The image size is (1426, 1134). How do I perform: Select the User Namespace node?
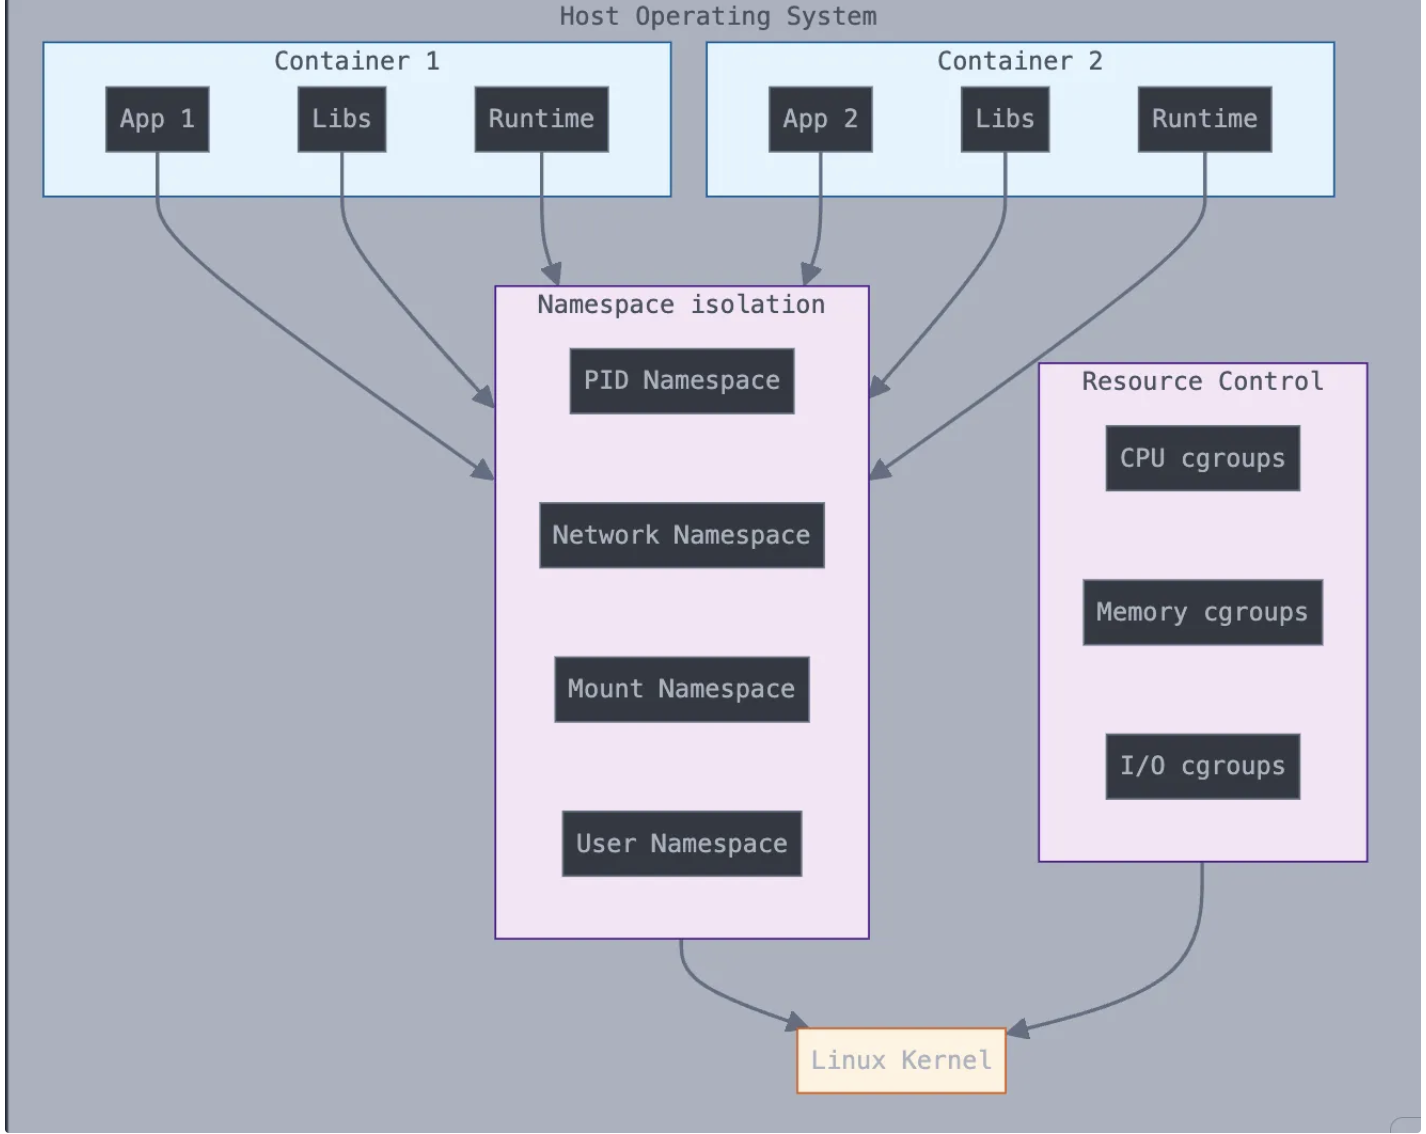coord(682,843)
